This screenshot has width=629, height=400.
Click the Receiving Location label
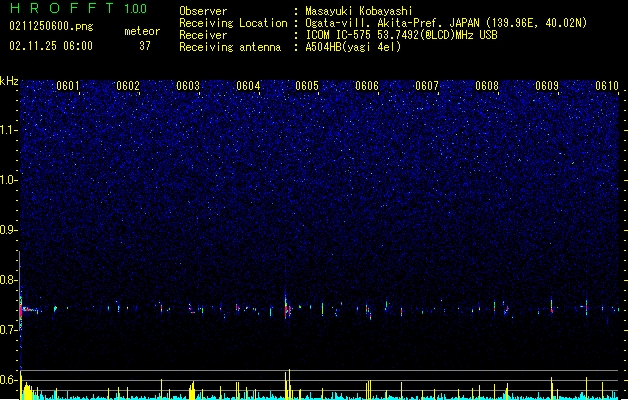[233, 23]
